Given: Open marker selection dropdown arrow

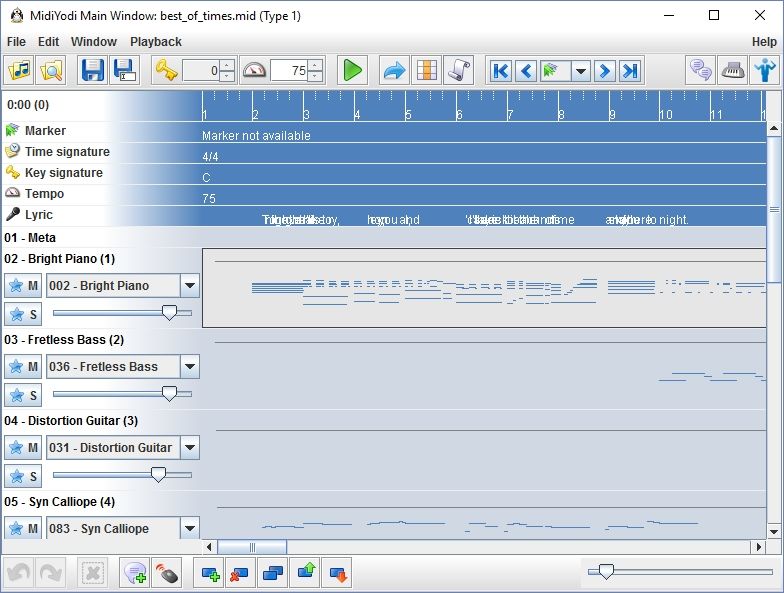Looking at the screenshot, I should pos(580,71).
